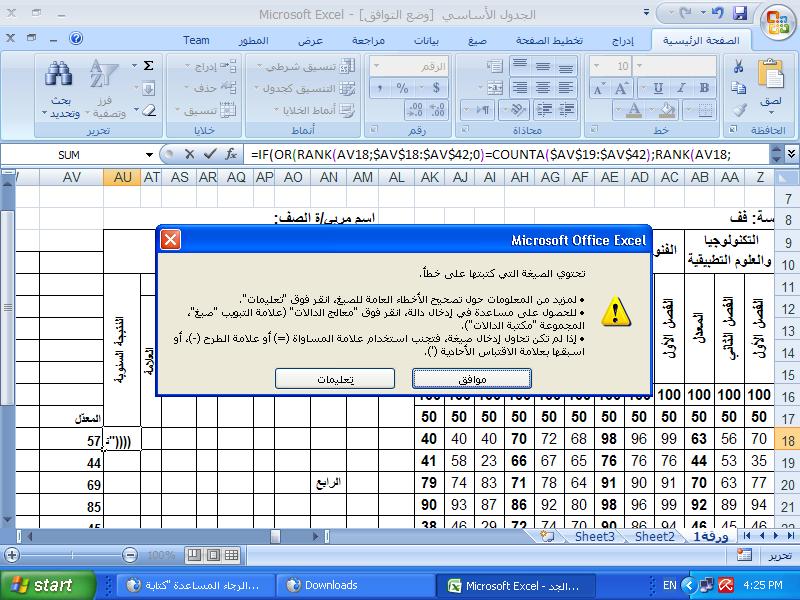Click the Merge and Center icon
Viewport: 800px width, 600px height.
click(x=494, y=88)
